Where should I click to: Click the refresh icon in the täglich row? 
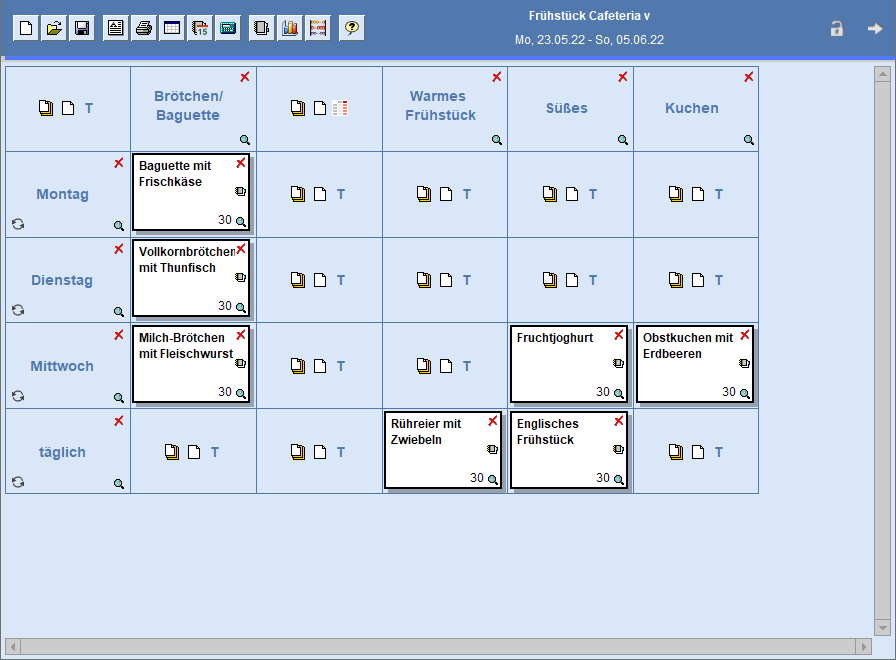coord(18,482)
